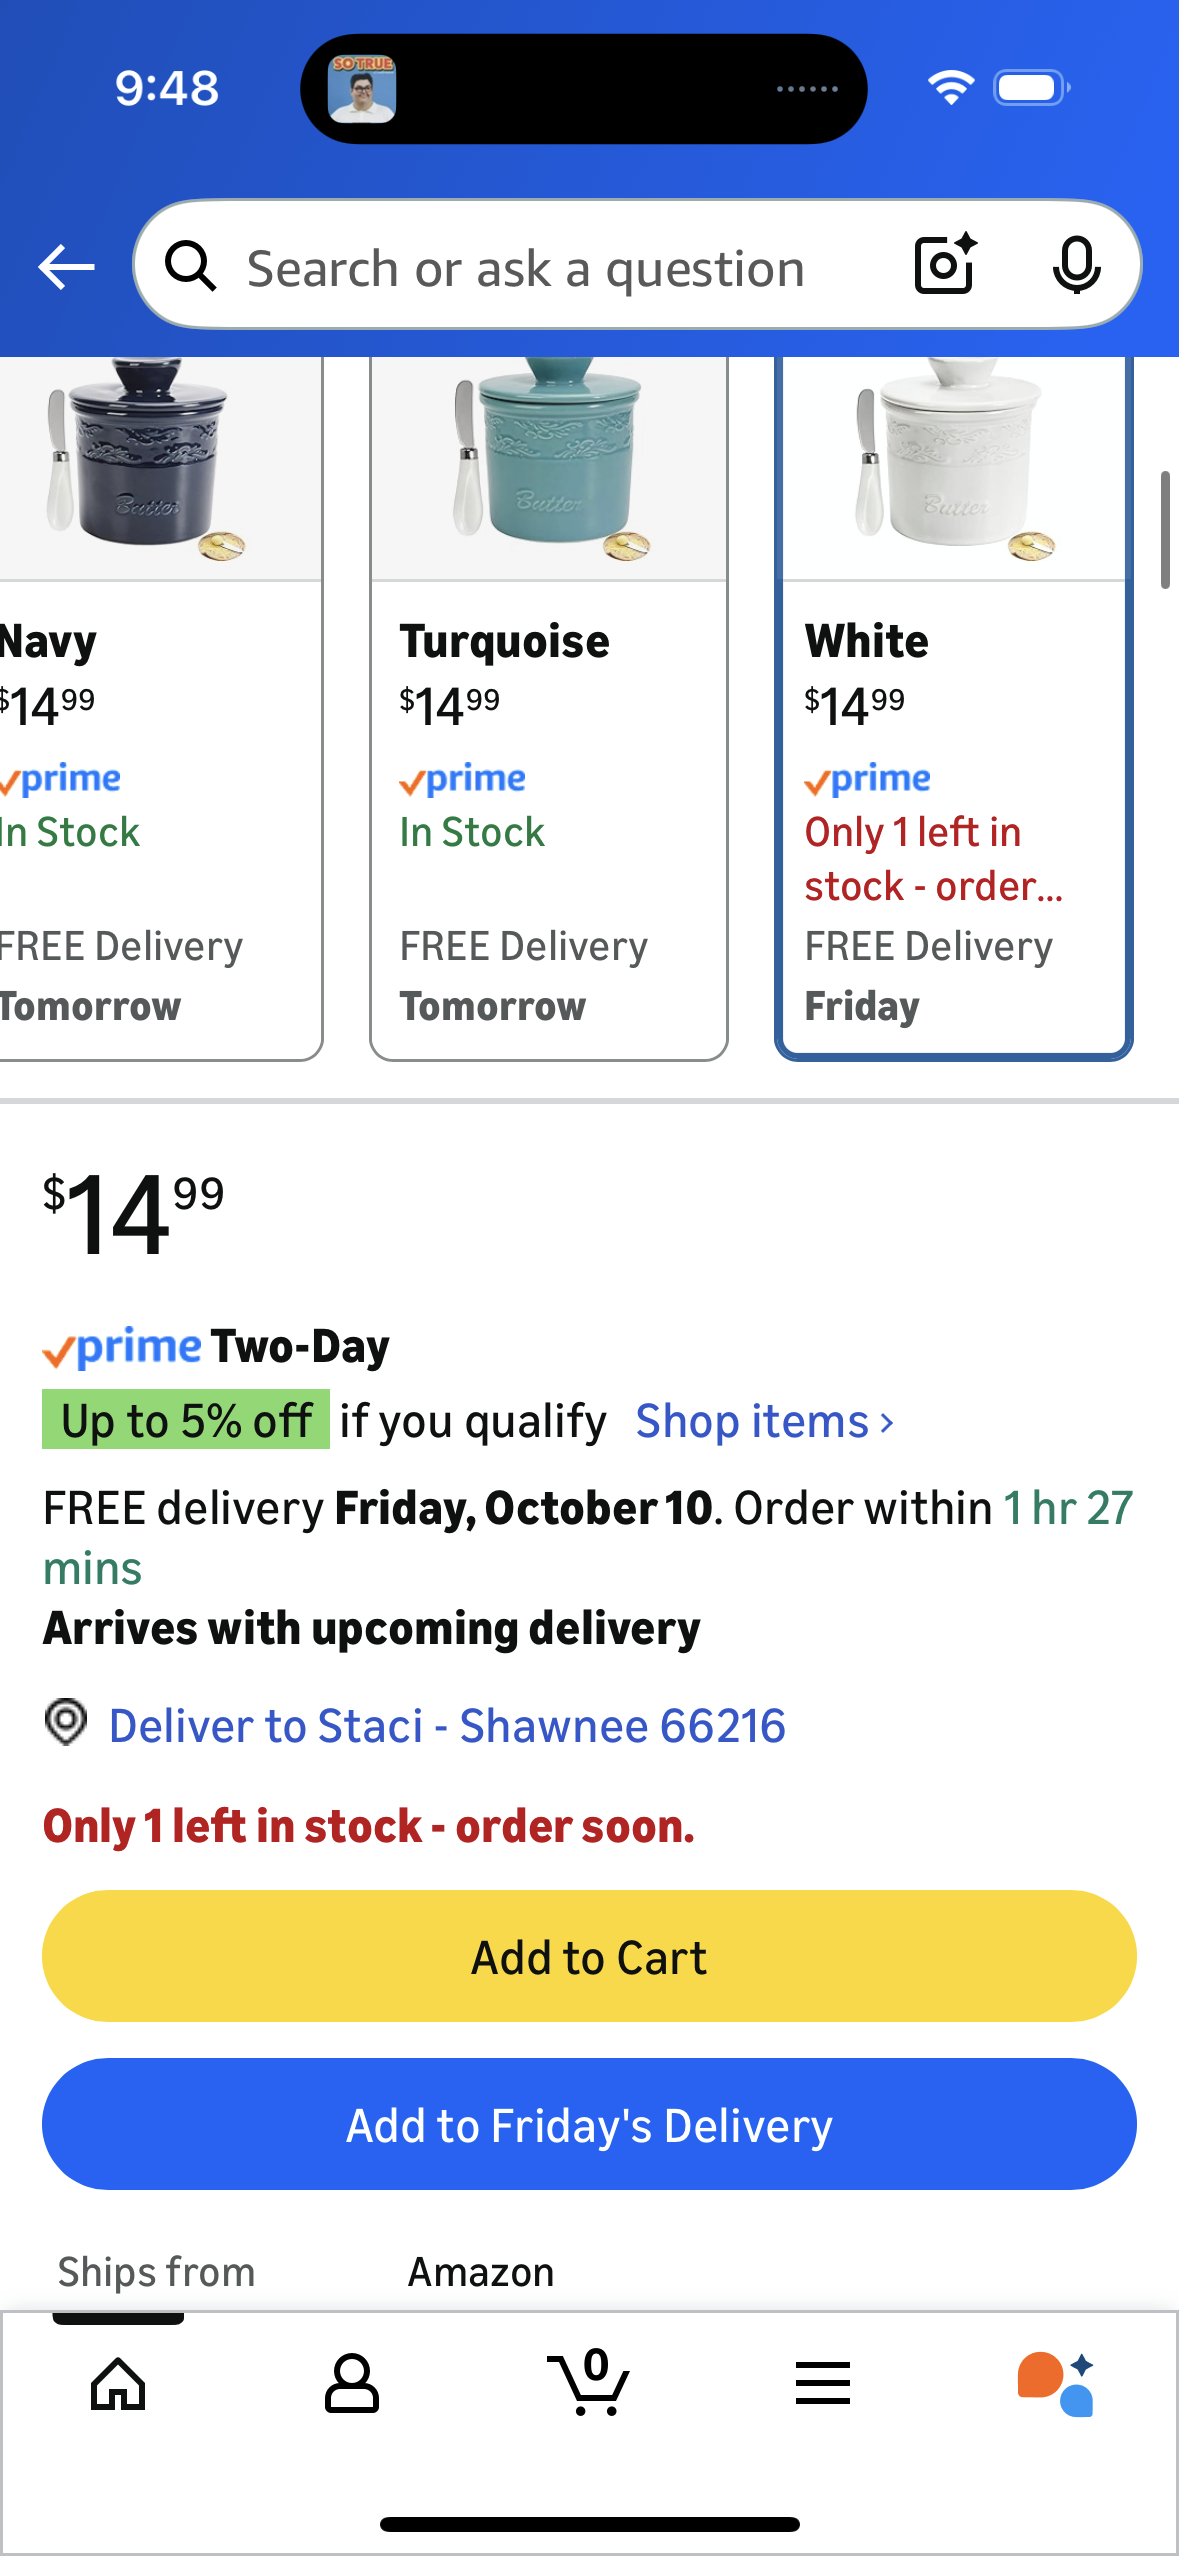The height and width of the screenshot is (2556, 1179).
Task: Tap the back arrow icon
Action: [x=66, y=267]
